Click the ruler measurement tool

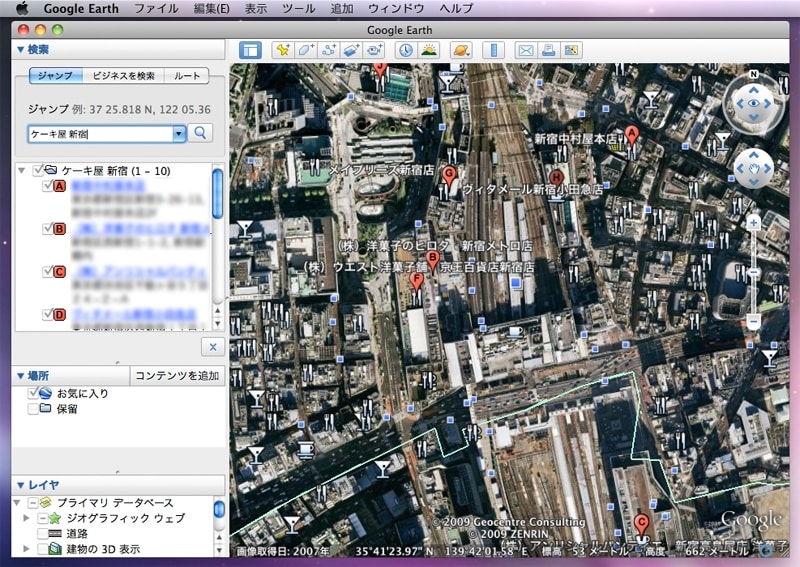pyautogui.click(x=491, y=49)
